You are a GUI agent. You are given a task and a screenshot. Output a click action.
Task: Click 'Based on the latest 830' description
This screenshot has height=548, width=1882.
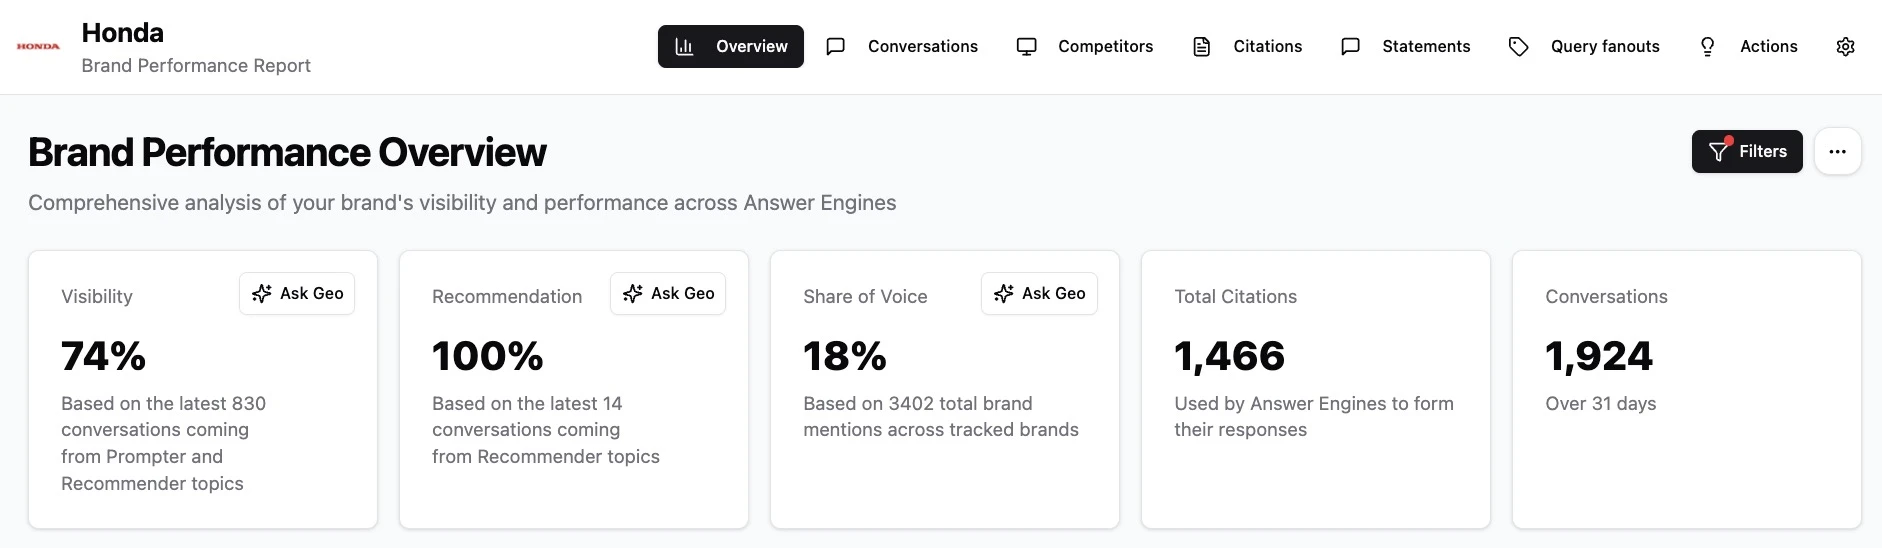[x=163, y=443]
